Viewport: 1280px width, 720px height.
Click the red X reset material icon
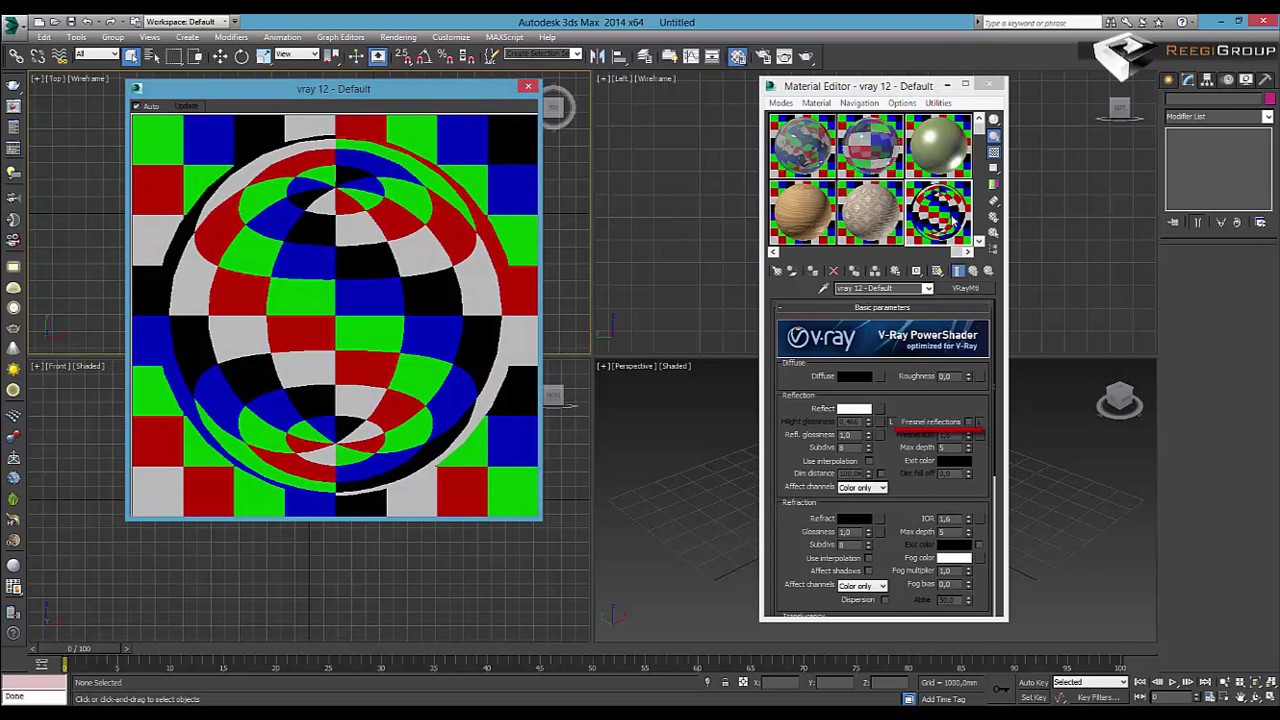coord(833,271)
